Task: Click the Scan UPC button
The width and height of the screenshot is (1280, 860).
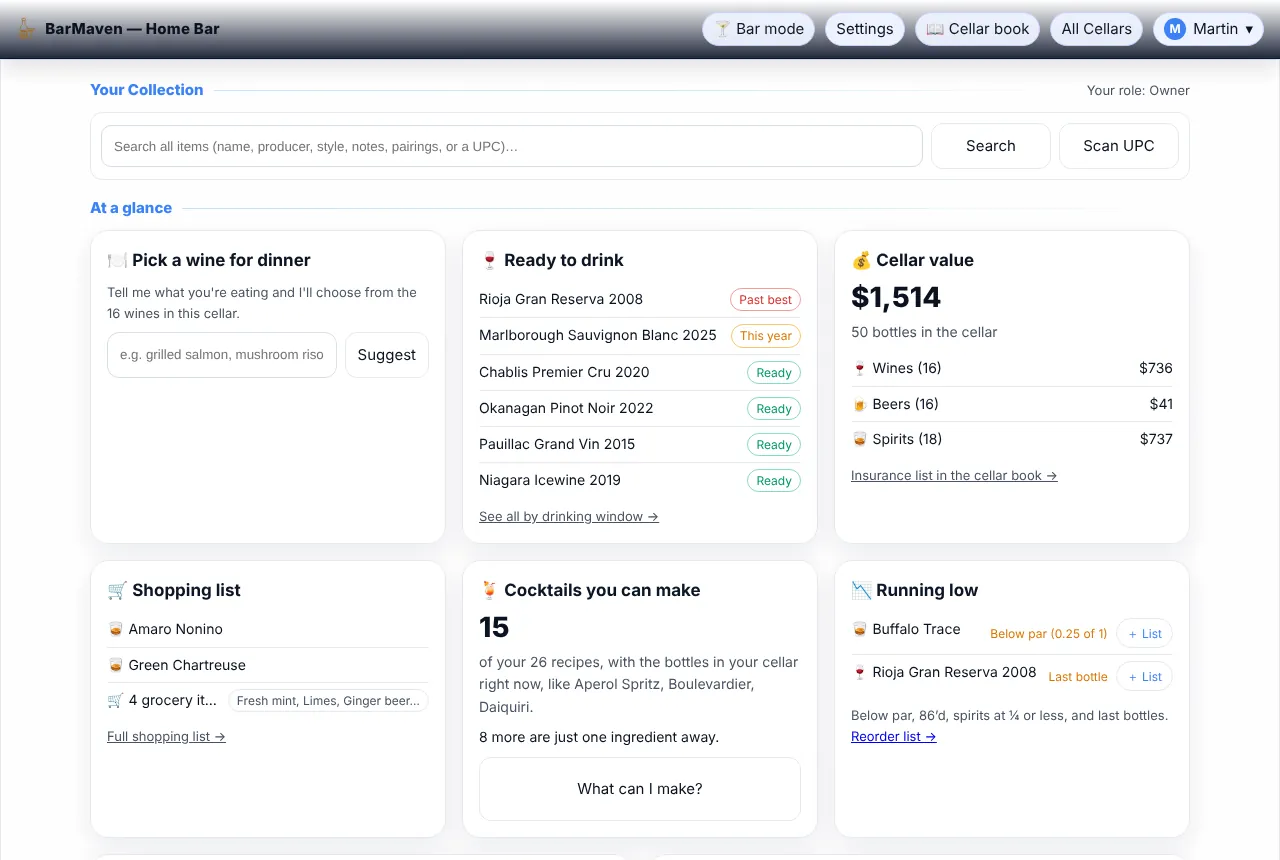Action: coord(1119,146)
